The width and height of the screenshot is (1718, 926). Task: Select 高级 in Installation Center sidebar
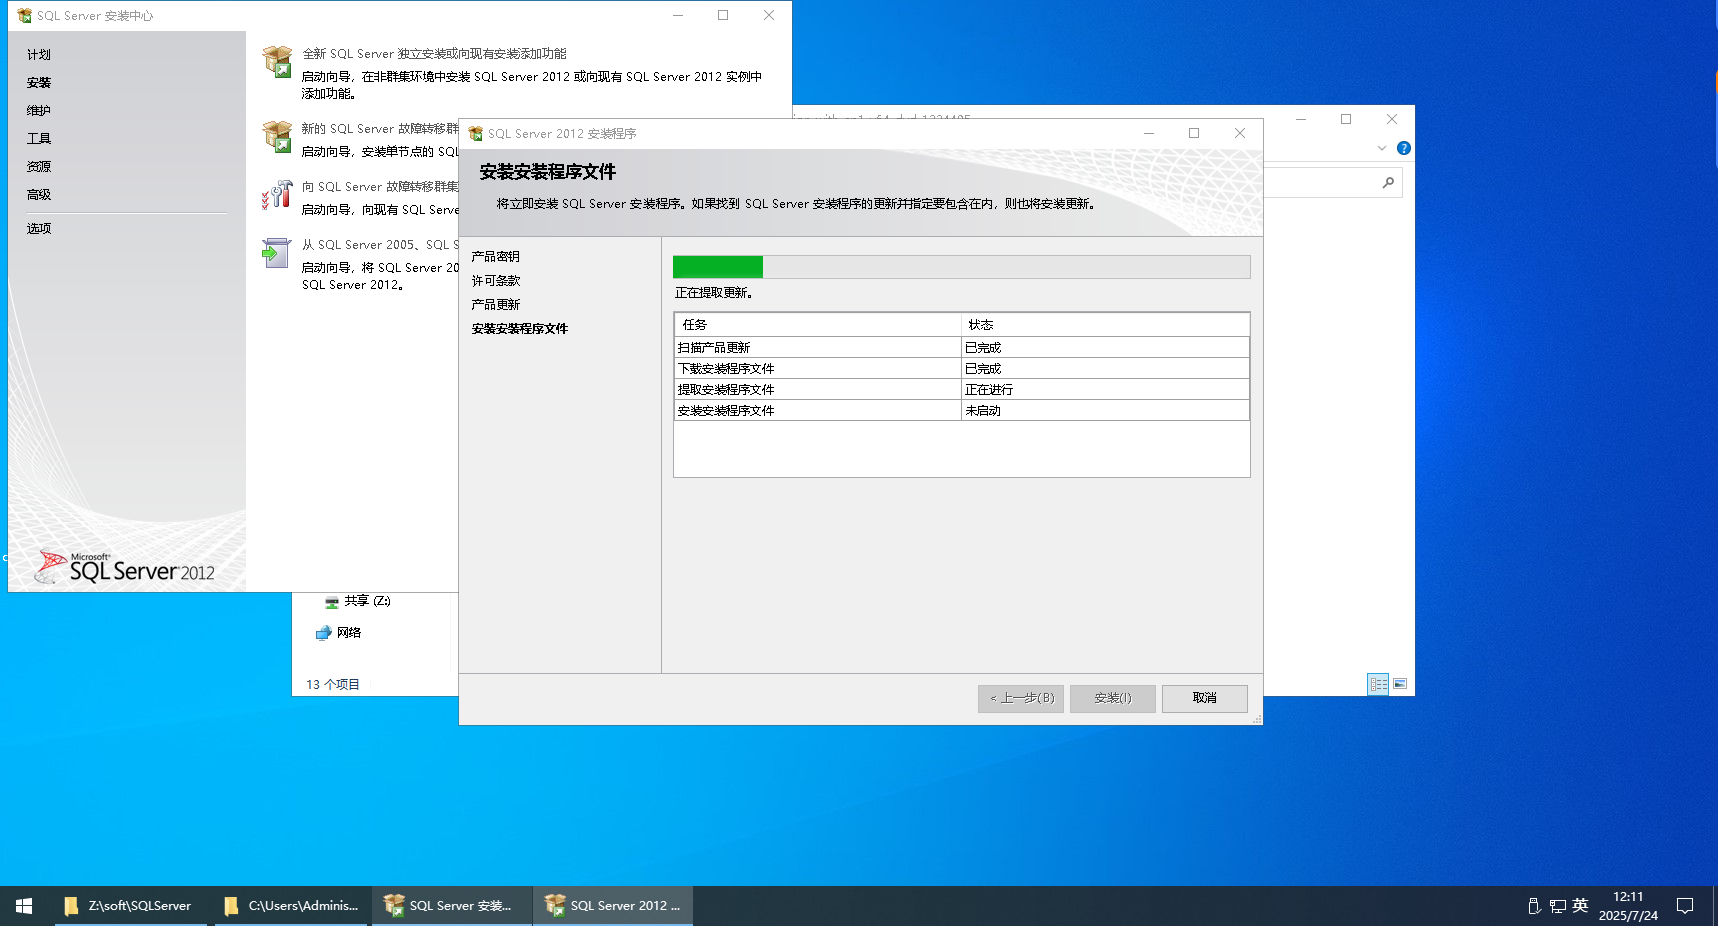[x=39, y=195]
